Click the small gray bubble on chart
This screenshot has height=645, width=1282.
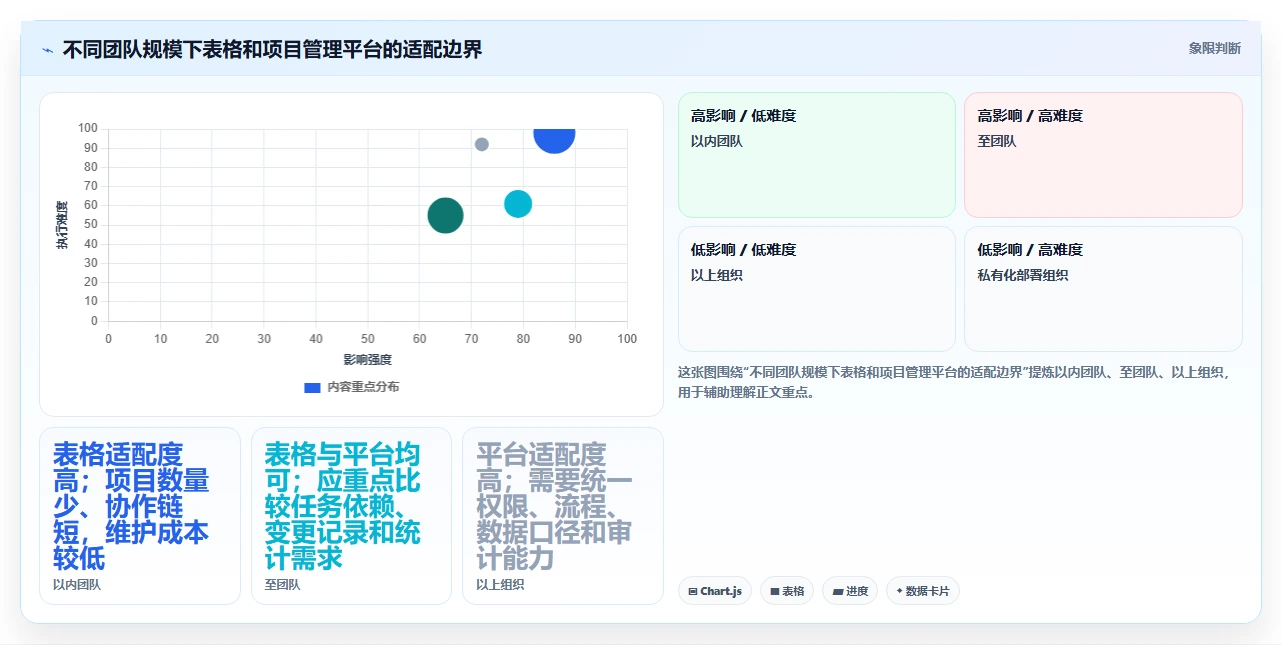coord(482,144)
